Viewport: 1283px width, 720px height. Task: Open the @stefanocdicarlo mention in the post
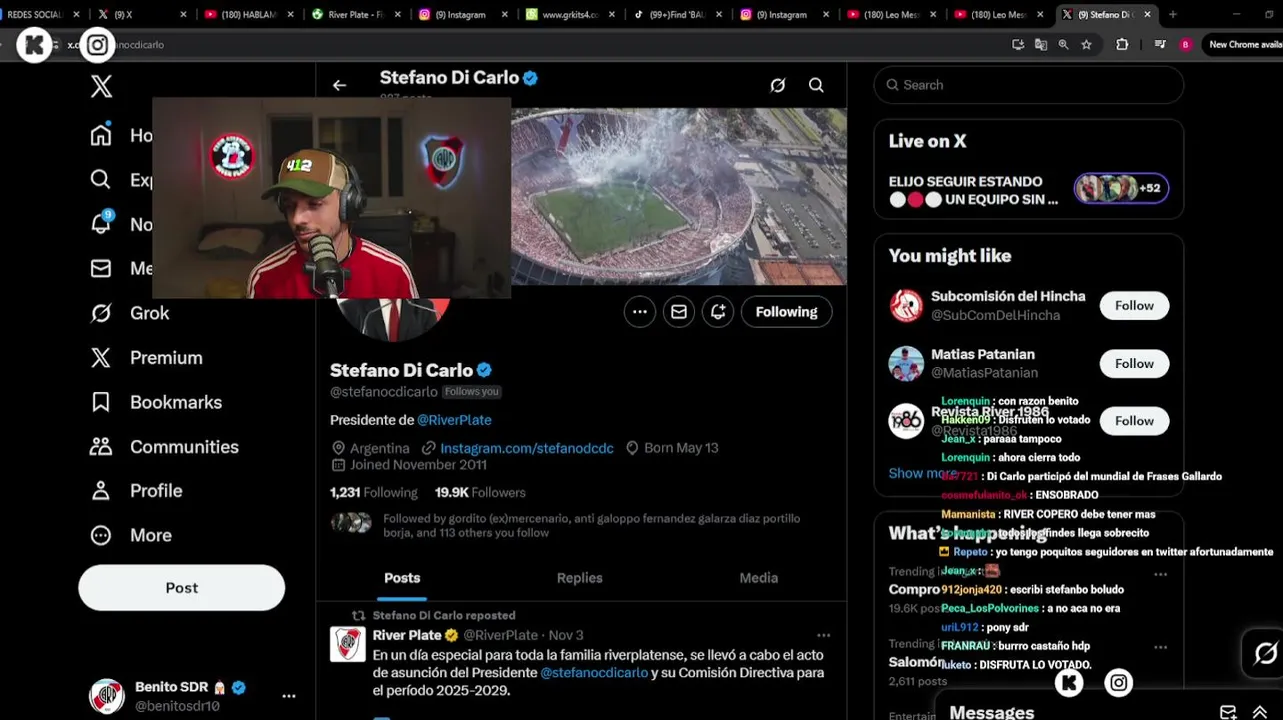(x=594, y=673)
